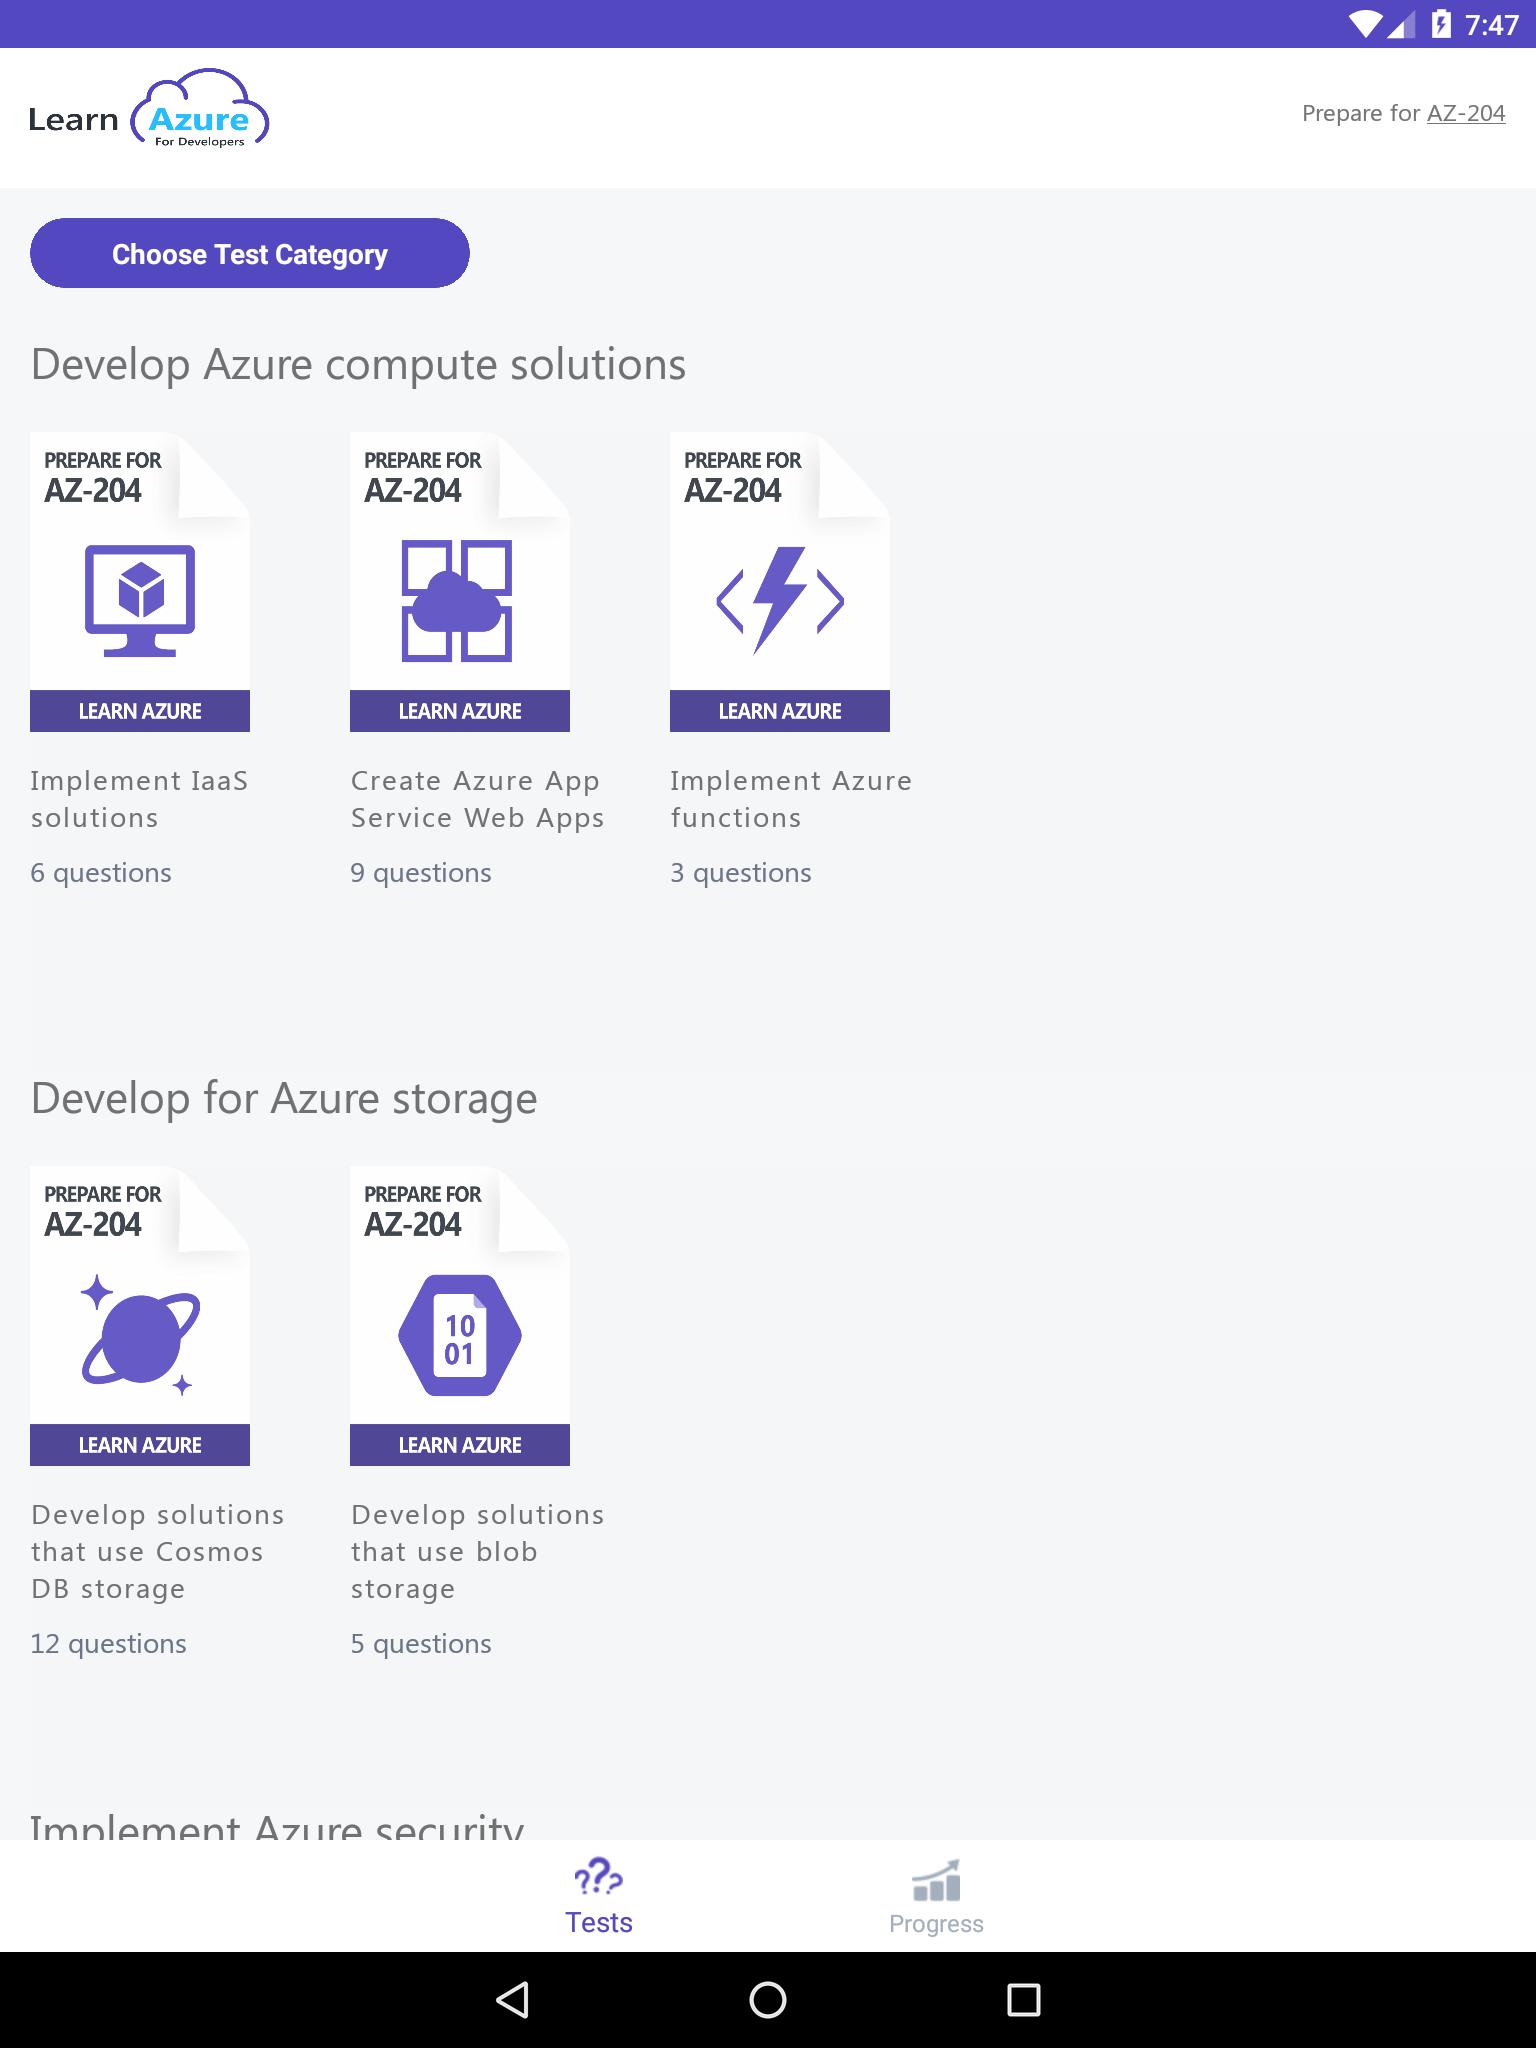
Task: Tap the 7:47 clock in status bar
Action: pos(1491,25)
